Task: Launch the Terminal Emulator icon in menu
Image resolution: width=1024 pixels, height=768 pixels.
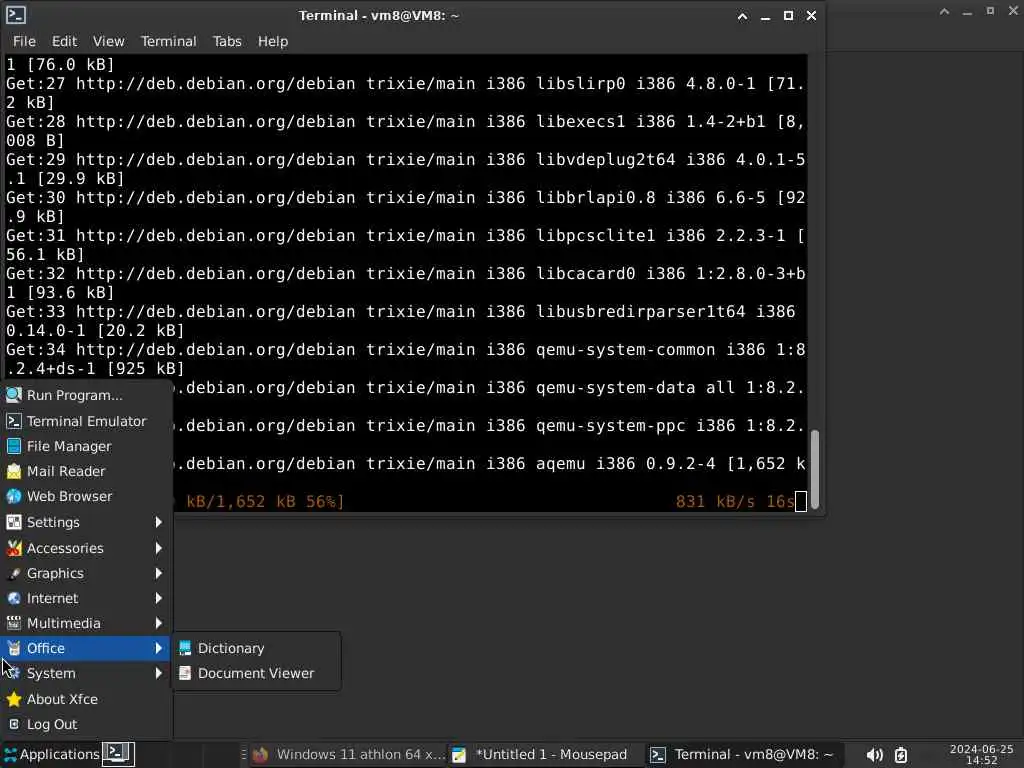Action: [x=14, y=421]
